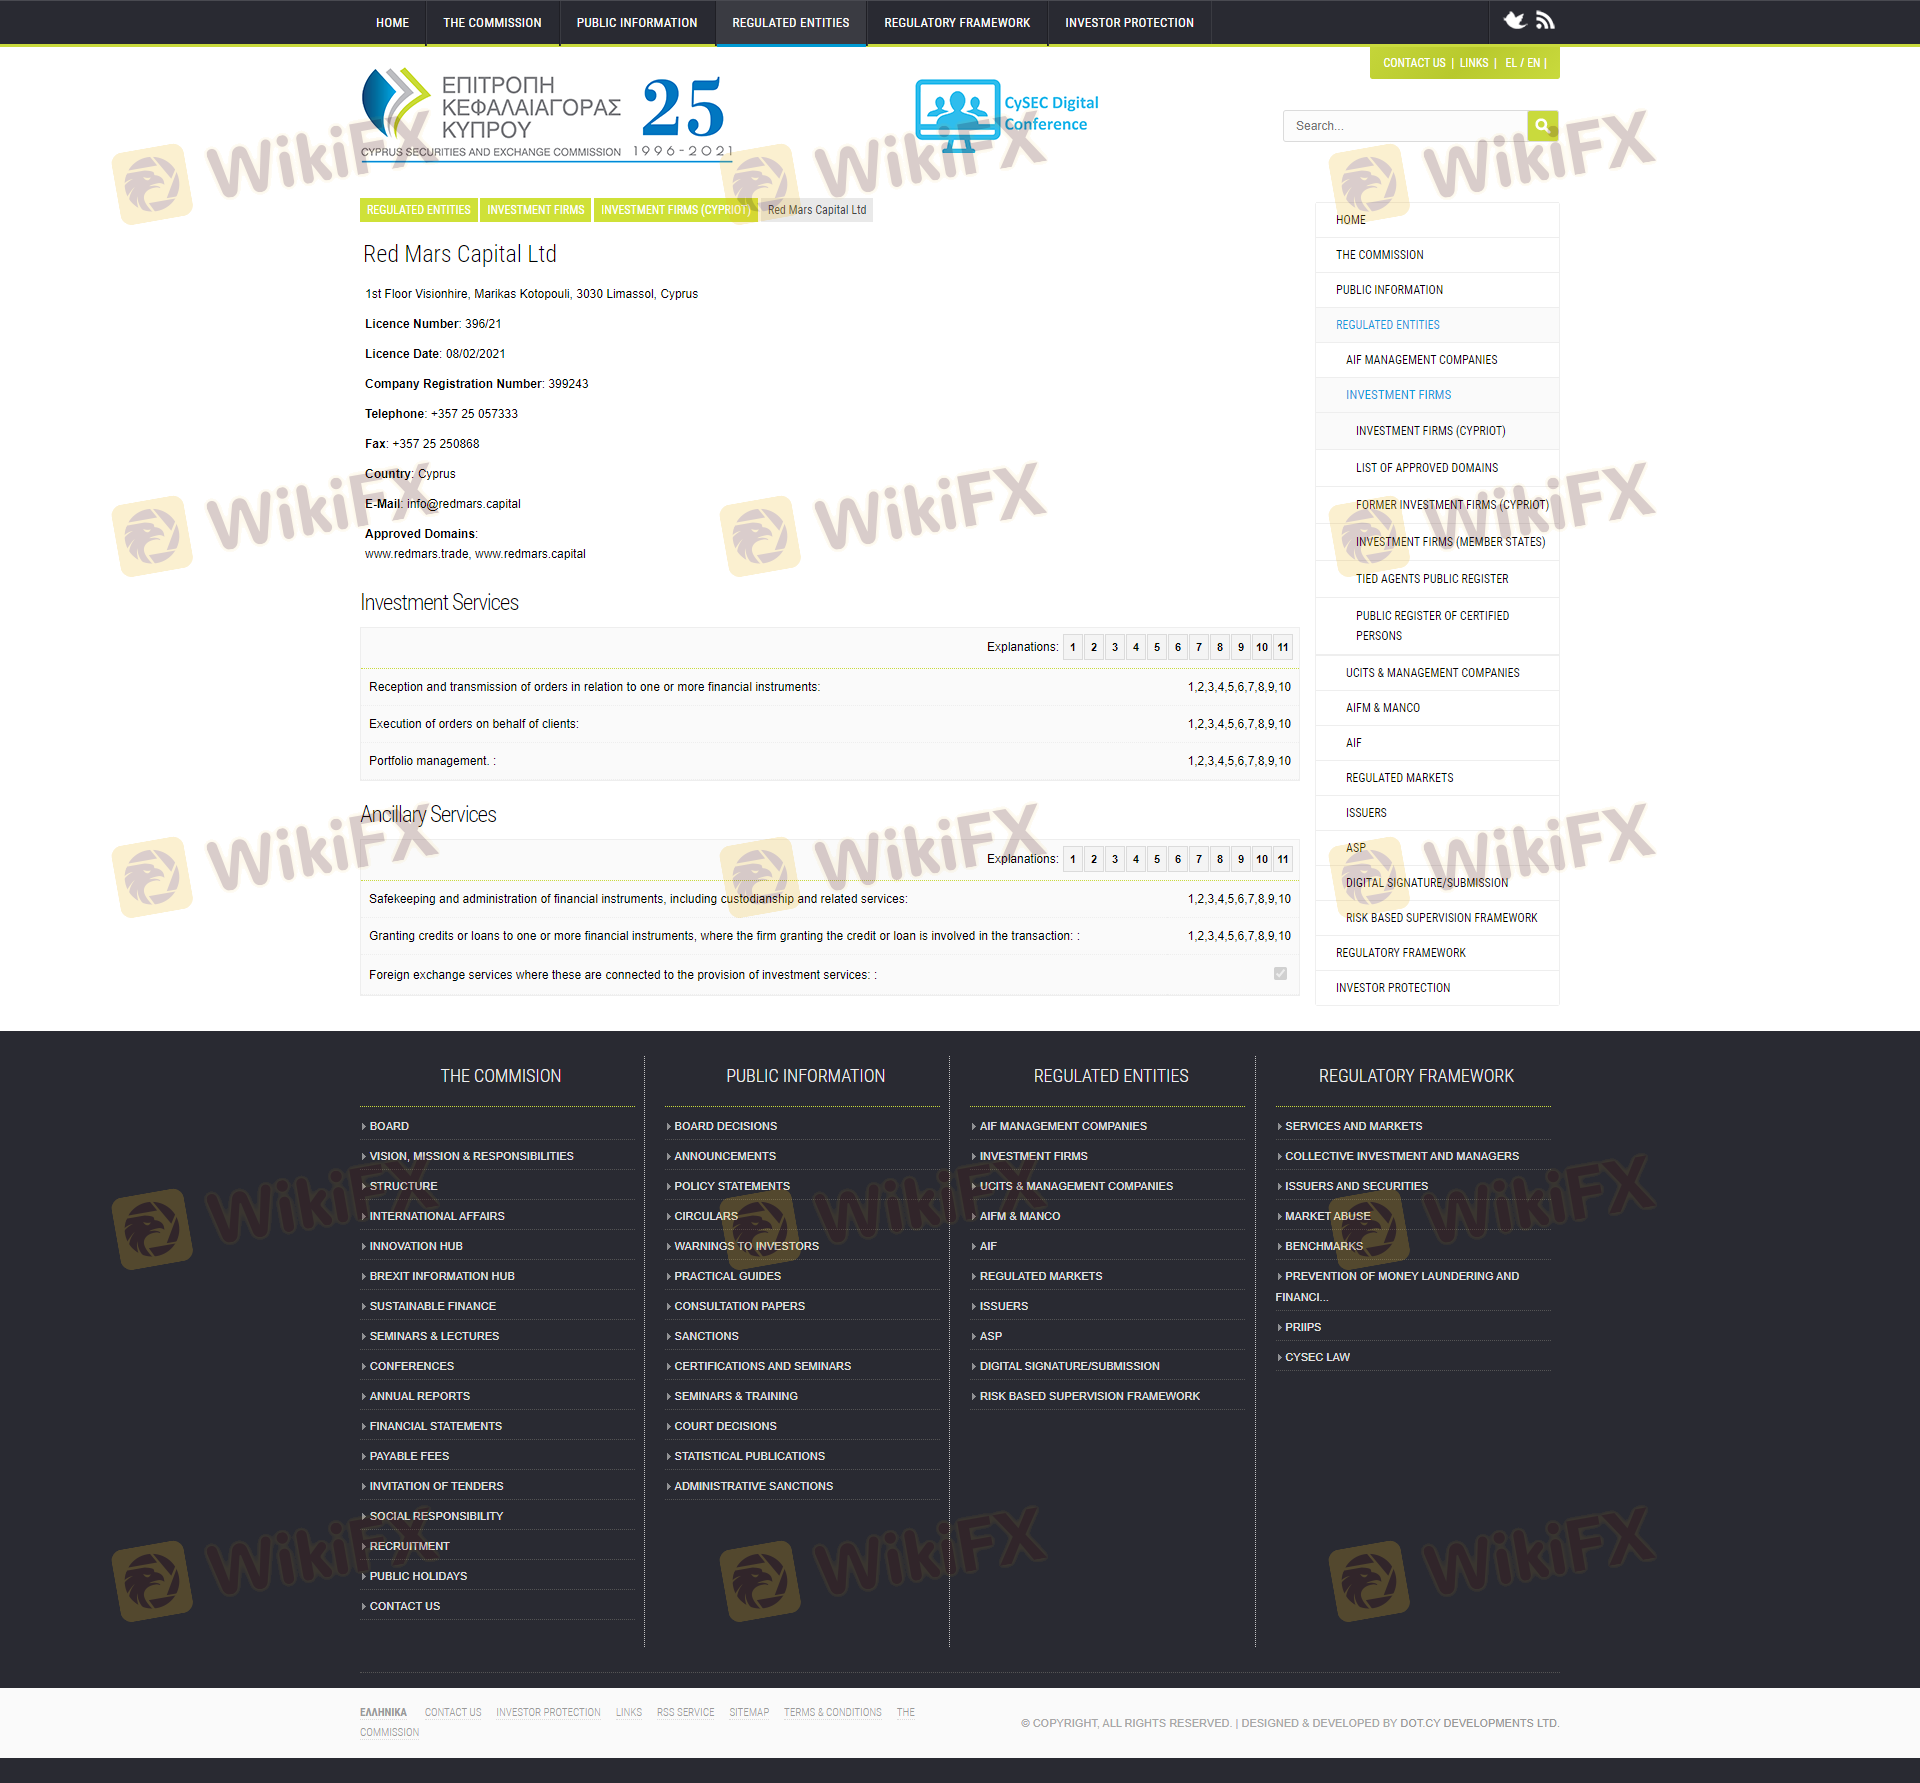Open Investor Protection top menu
This screenshot has height=1783, width=1920.
point(1129,23)
